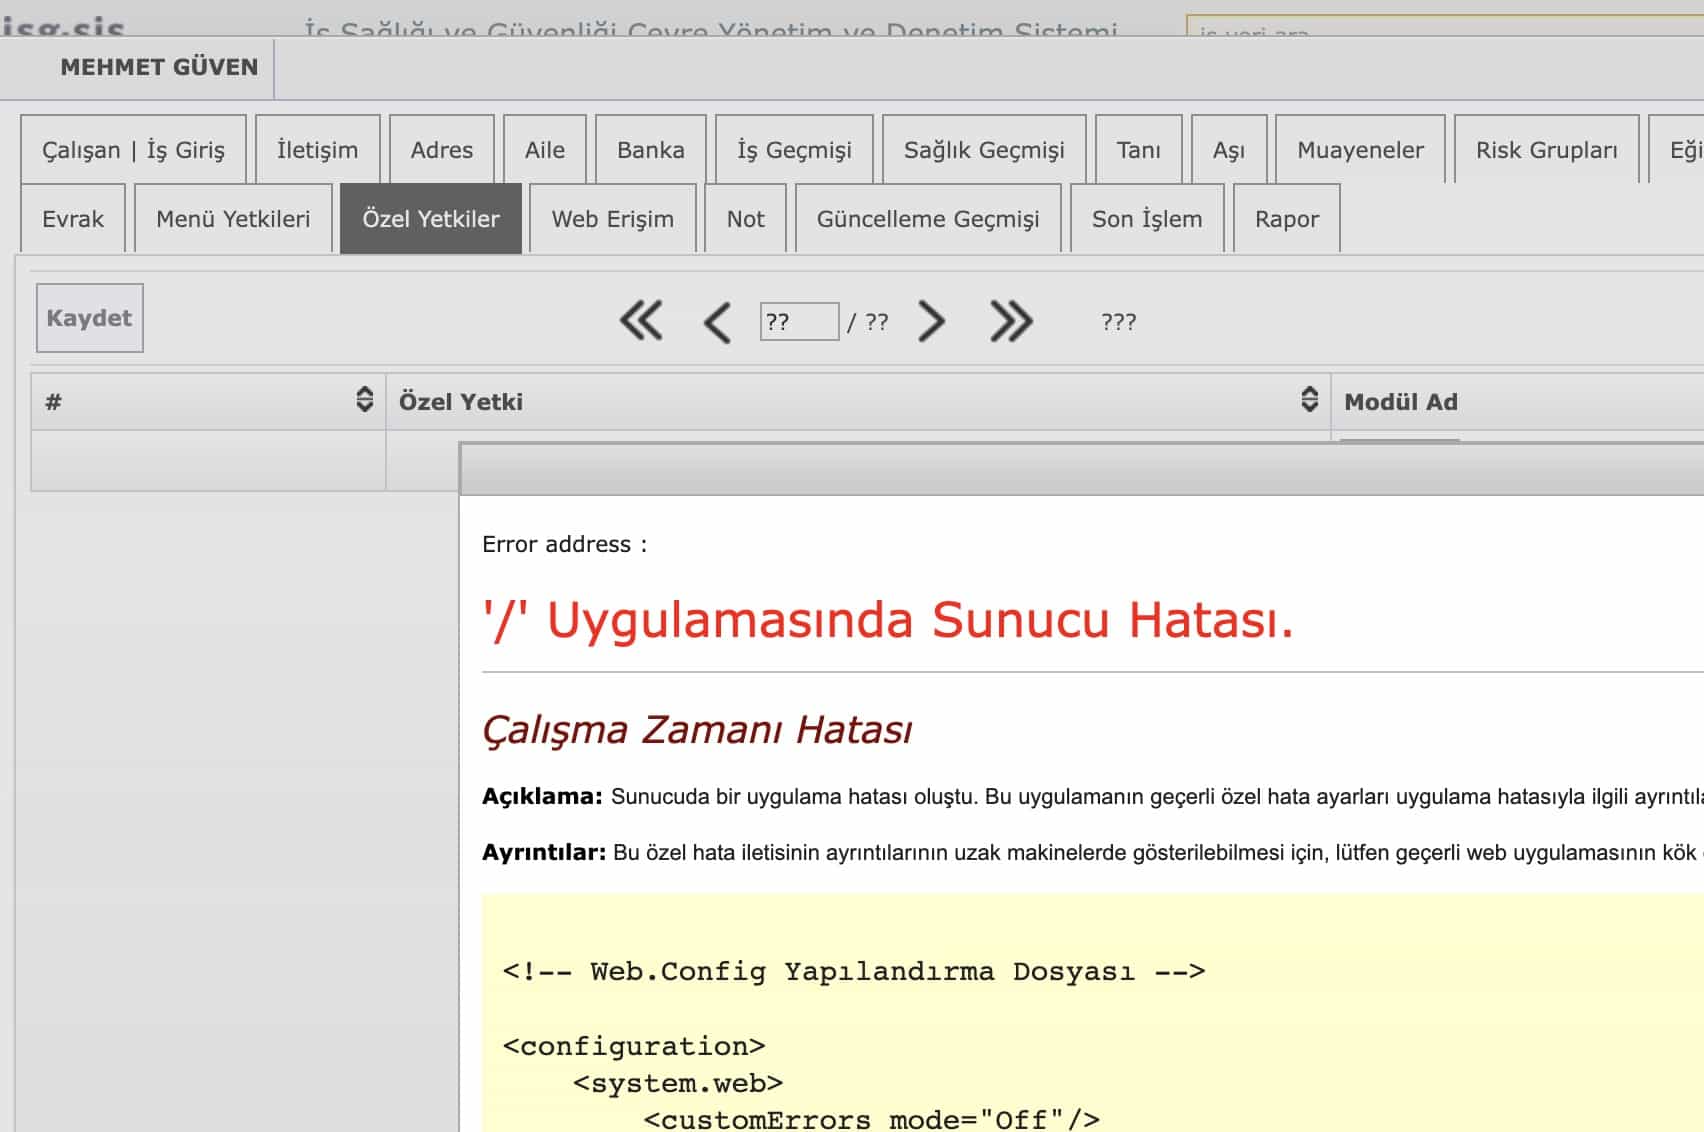Click the Rapor tab

pyautogui.click(x=1286, y=219)
